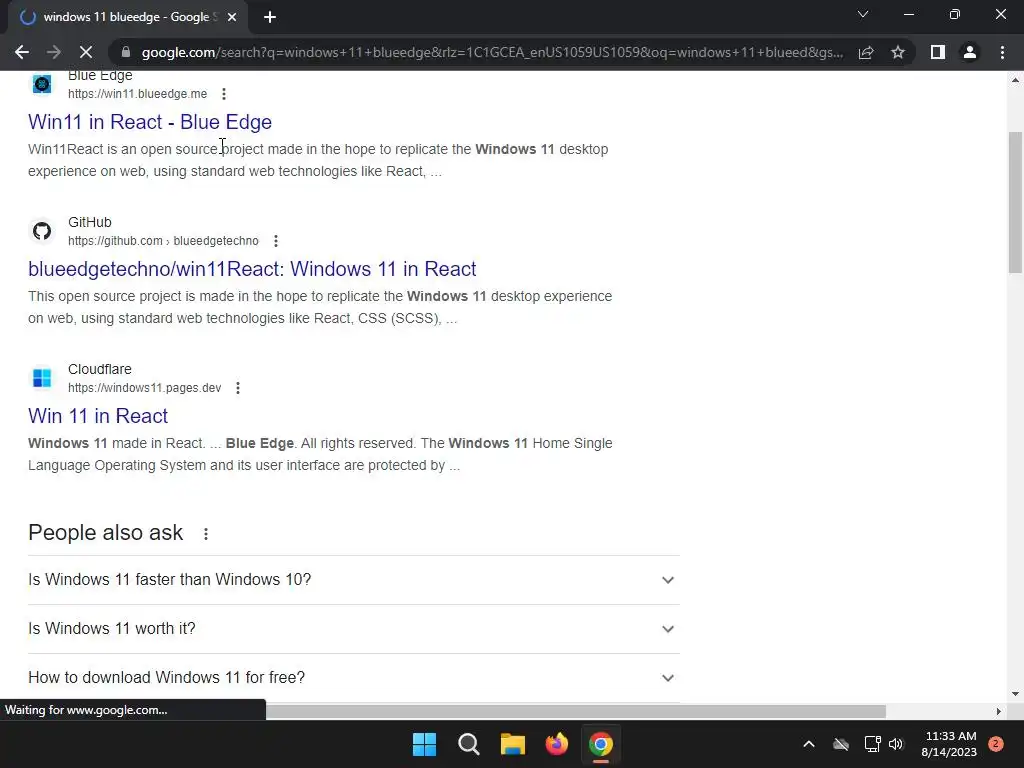The image size is (1024, 768).
Task: Close the windows 11 blueedge tab
Action: click(232, 17)
